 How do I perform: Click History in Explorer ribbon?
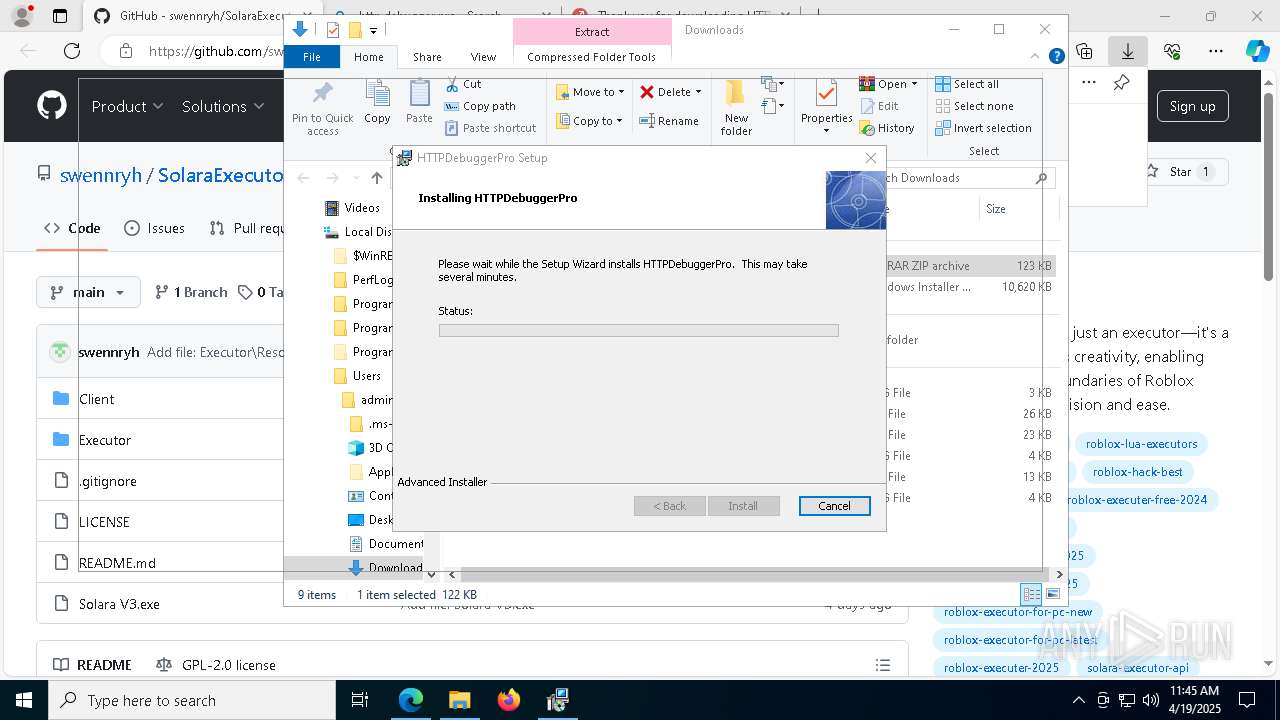pyautogui.click(x=887, y=128)
